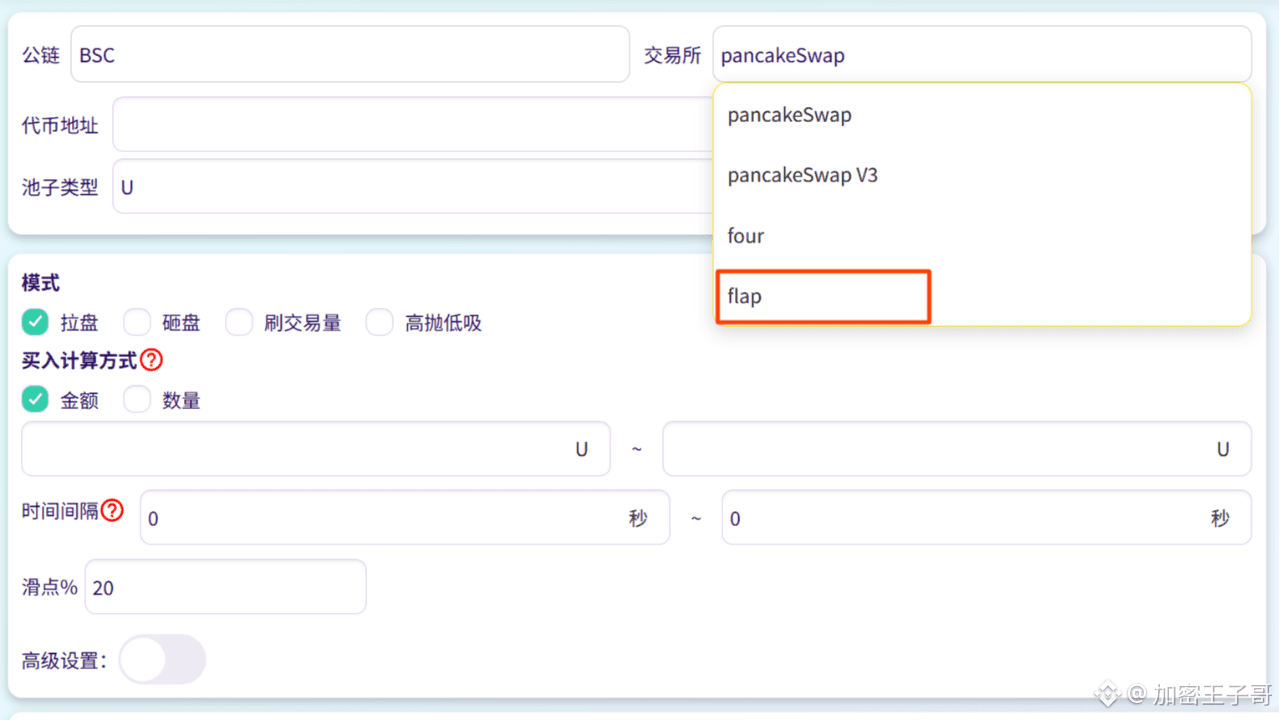Open the 买入计算方式 help question-mark icon
The image size is (1280, 720).
[x=151, y=360]
